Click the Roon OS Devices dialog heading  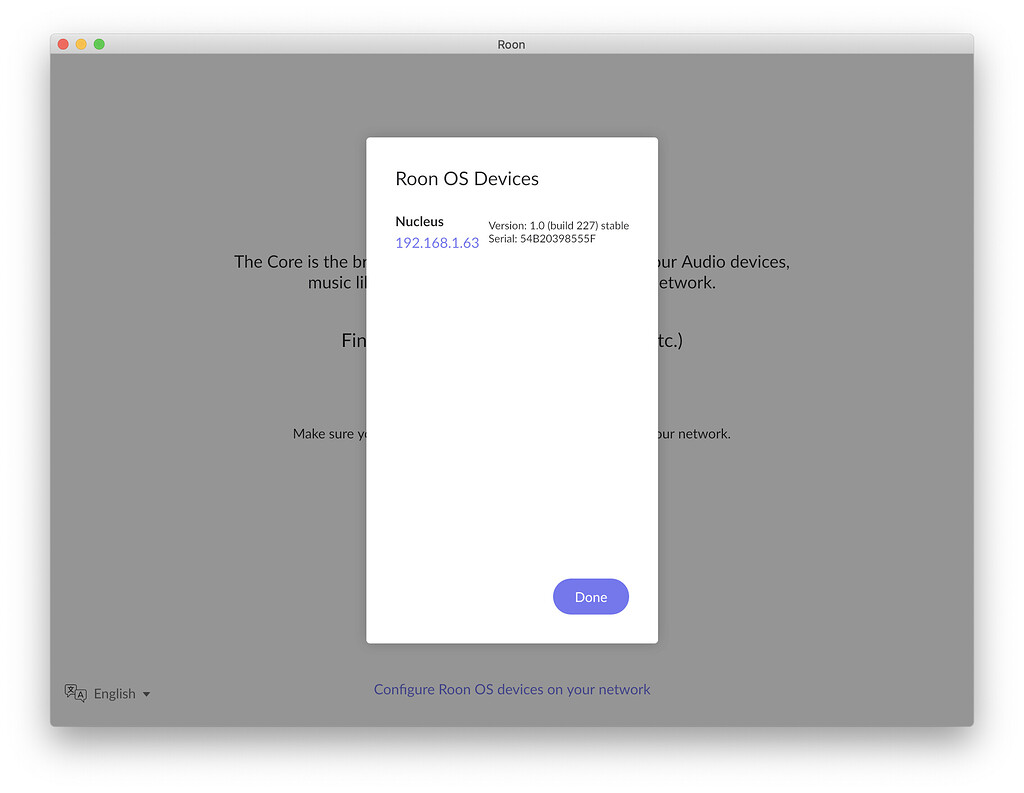[x=467, y=178]
